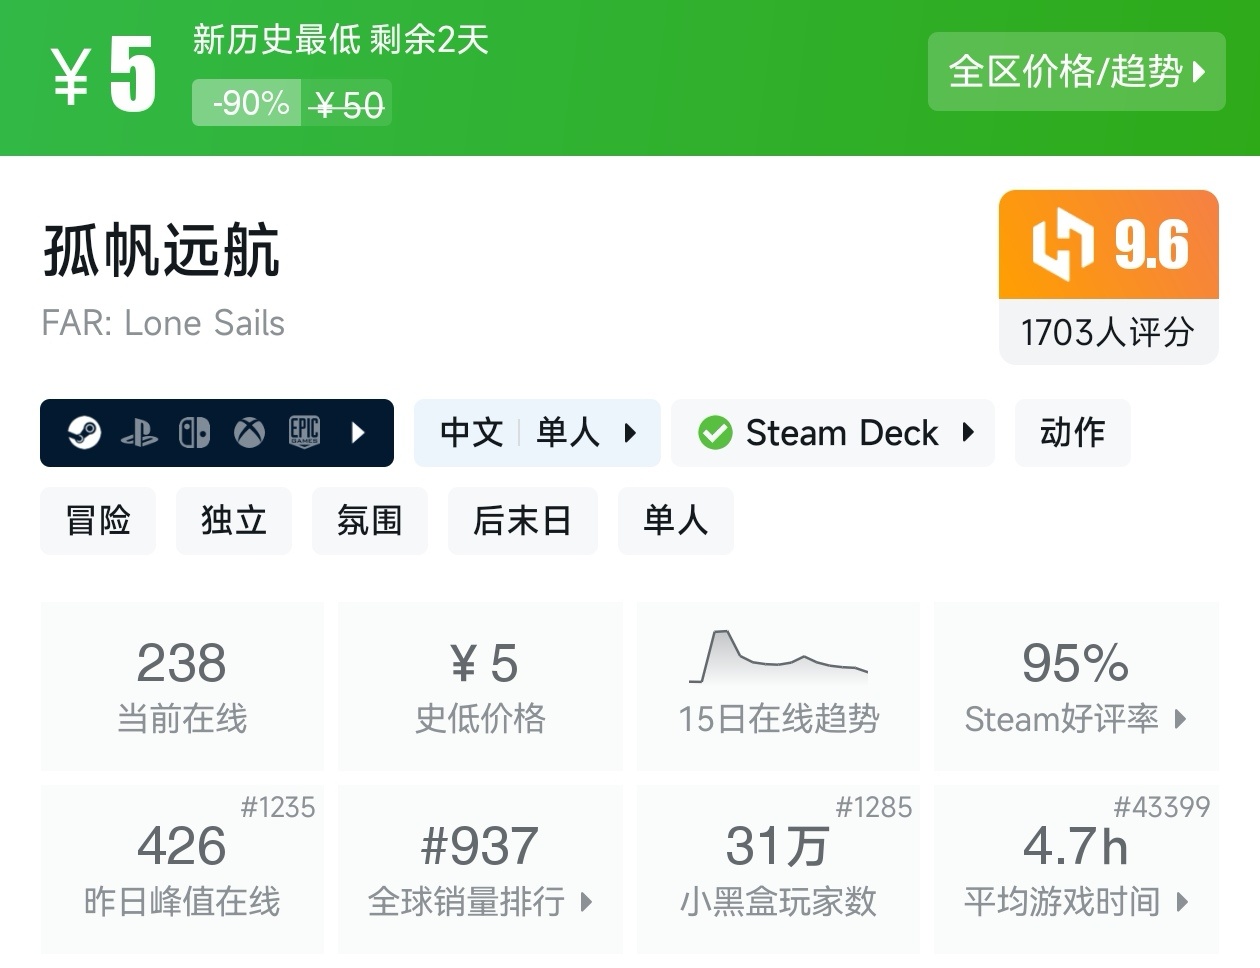The width and height of the screenshot is (1260, 968).
Task: Click the Epic Games platform icon
Action: point(304,433)
